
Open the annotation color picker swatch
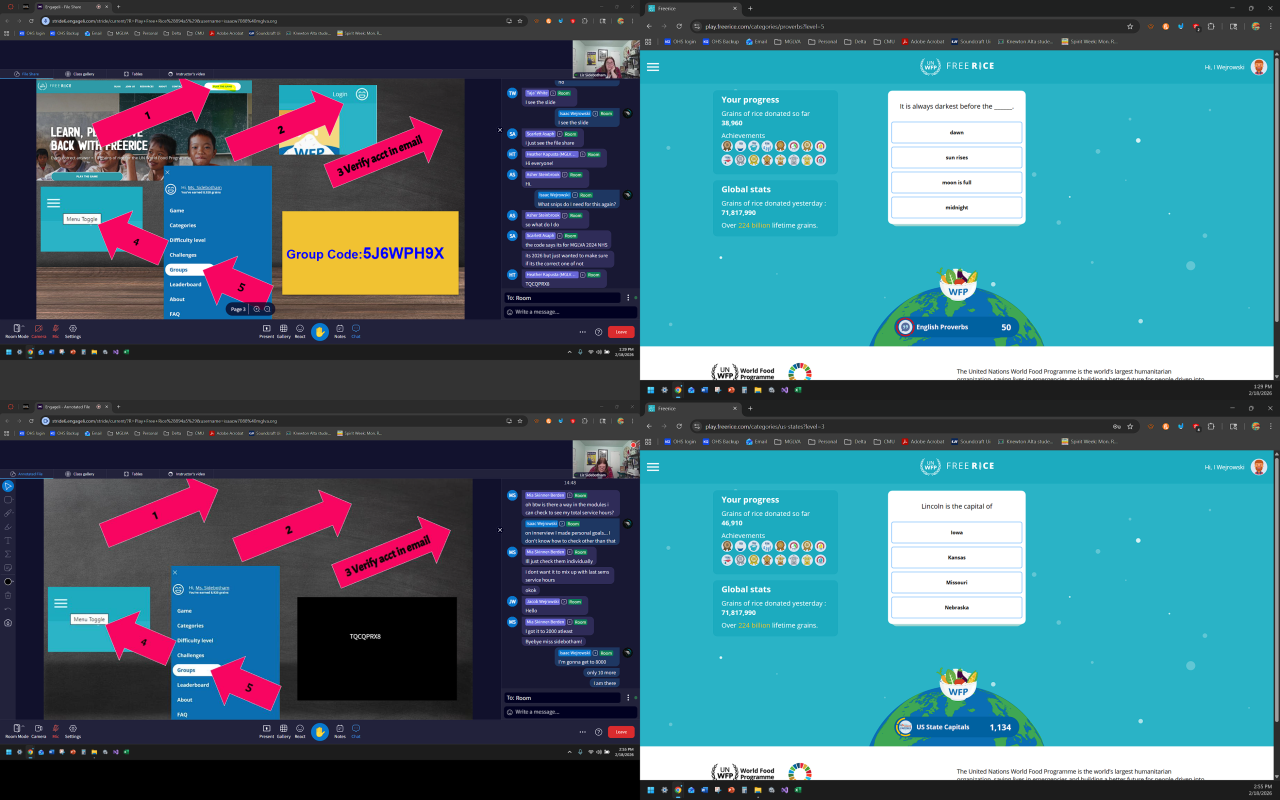click(8, 581)
